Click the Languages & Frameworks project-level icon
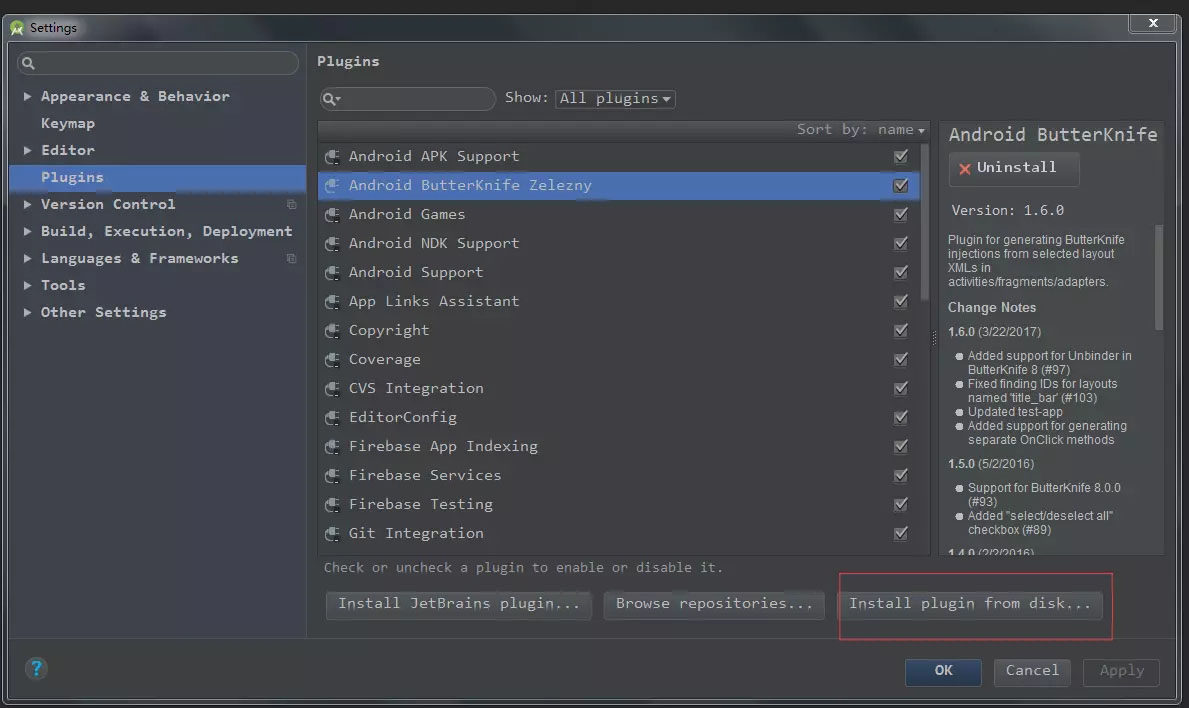Viewport: 1189px width, 708px height. tap(291, 258)
